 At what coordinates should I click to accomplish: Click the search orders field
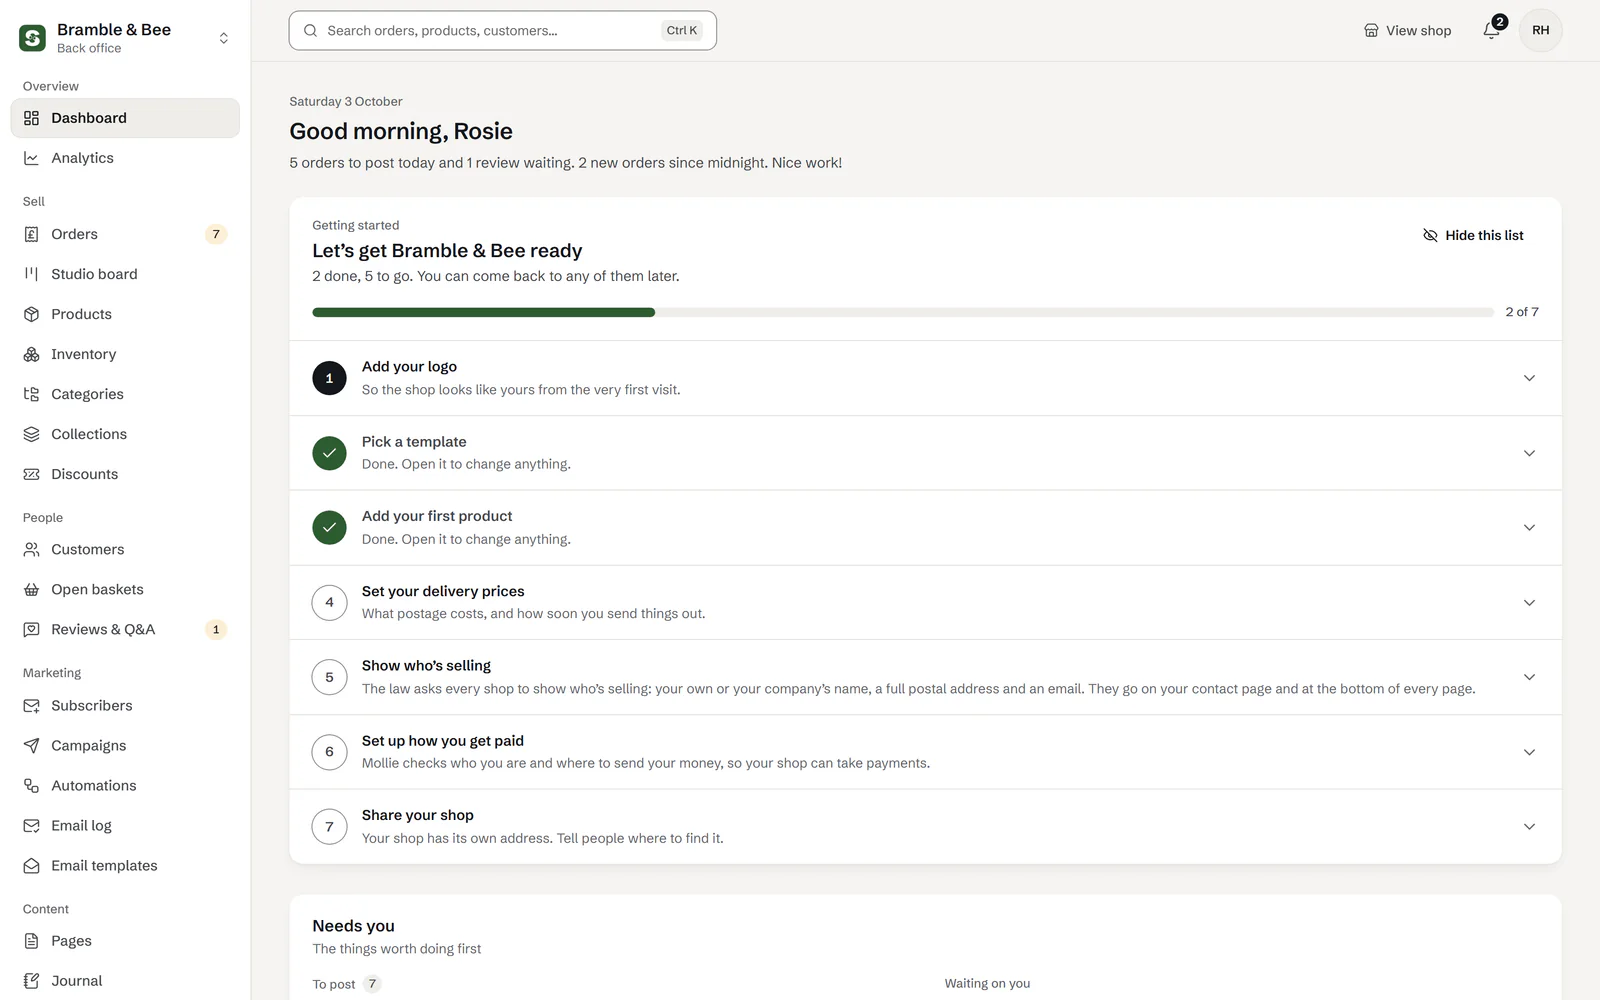[503, 31]
